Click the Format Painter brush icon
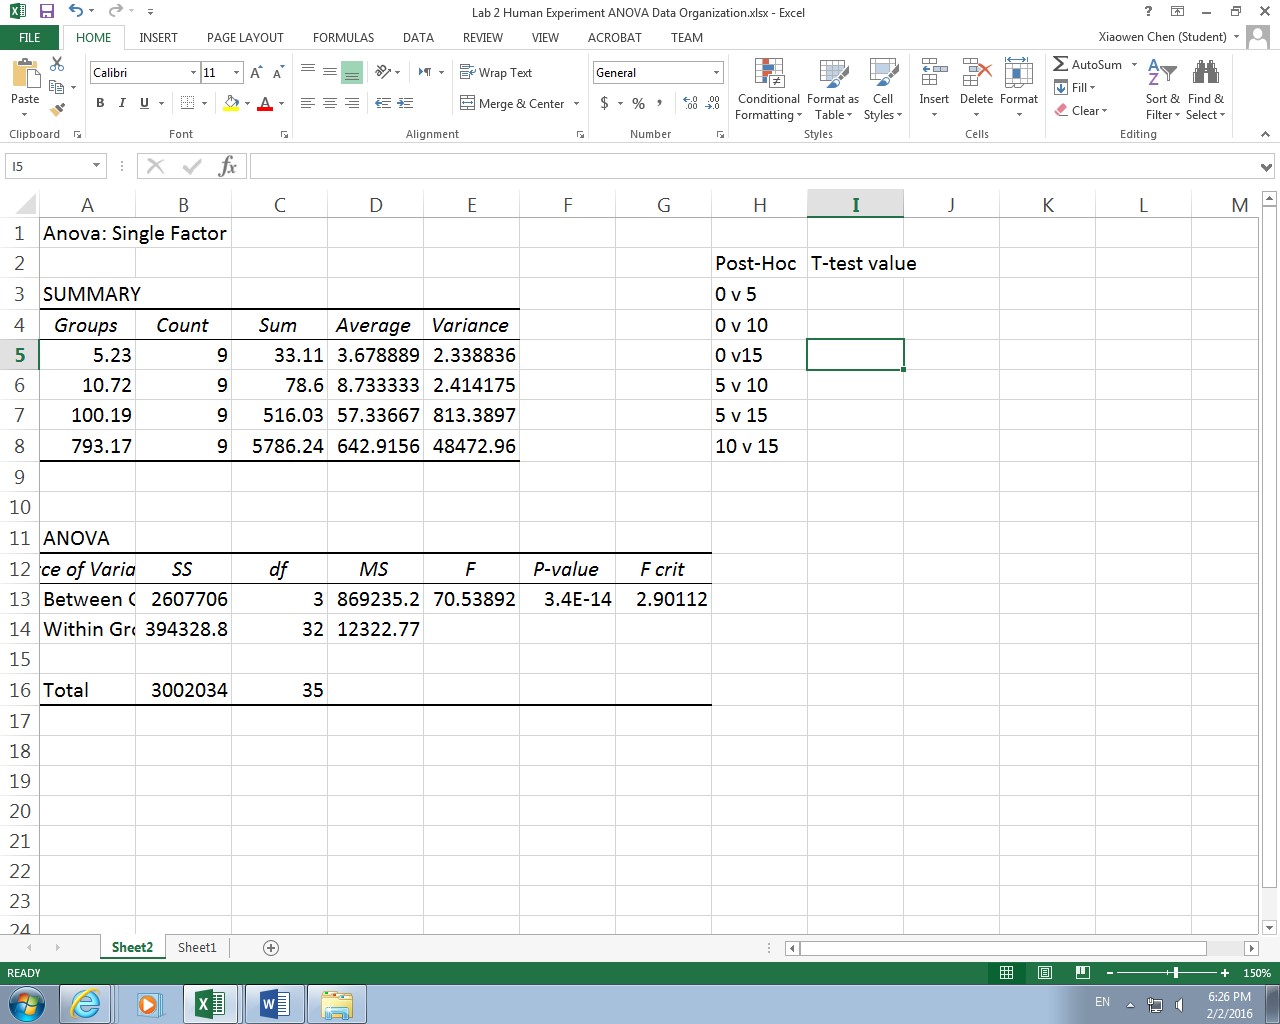The image size is (1280, 1024). [57, 109]
